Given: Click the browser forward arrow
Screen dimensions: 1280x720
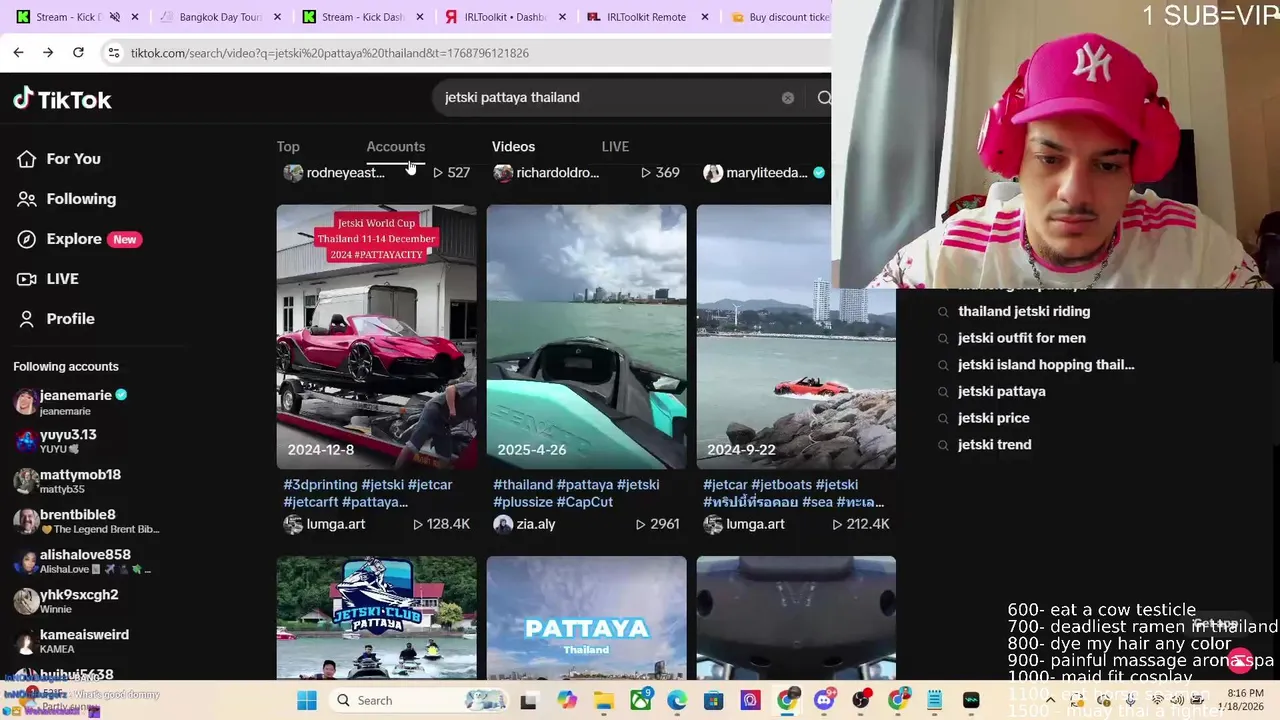Looking at the screenshot, I should coord(48,52).
